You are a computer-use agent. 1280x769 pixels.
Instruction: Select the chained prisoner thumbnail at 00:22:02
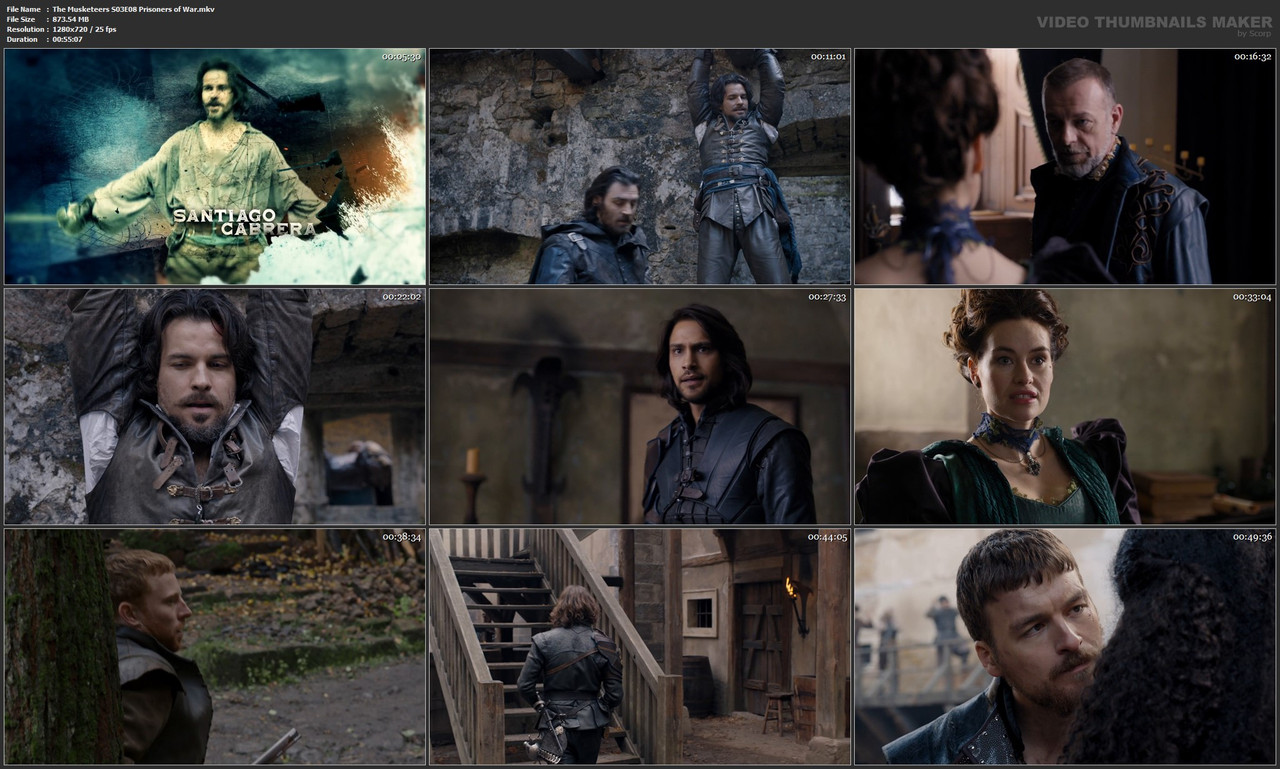(215, 406)
